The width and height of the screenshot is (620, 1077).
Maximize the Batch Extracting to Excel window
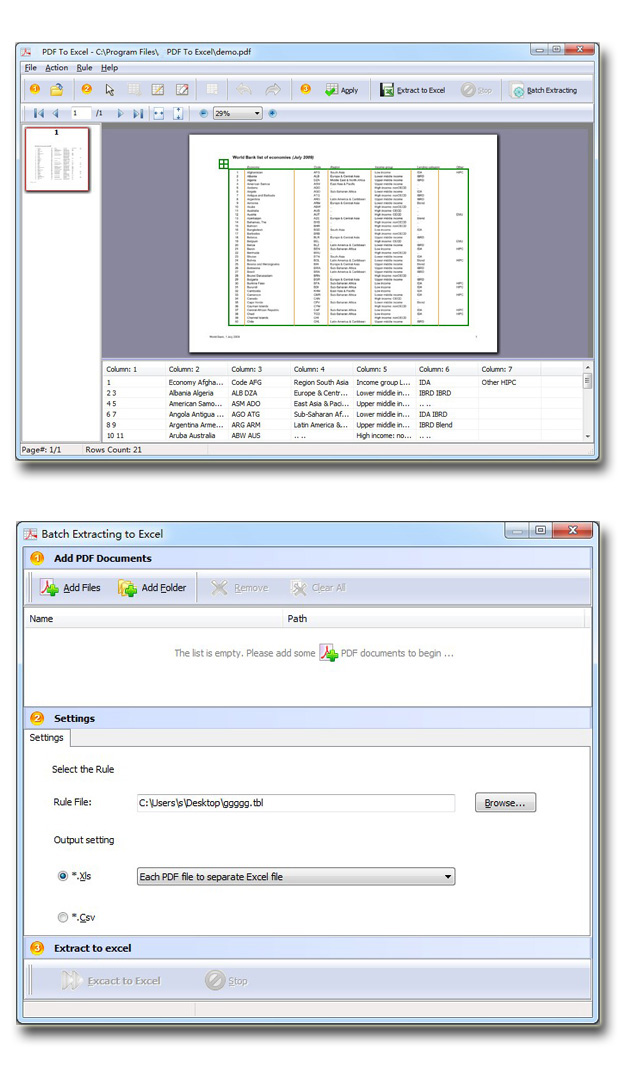pyautogui.click(x=541, y=530)
